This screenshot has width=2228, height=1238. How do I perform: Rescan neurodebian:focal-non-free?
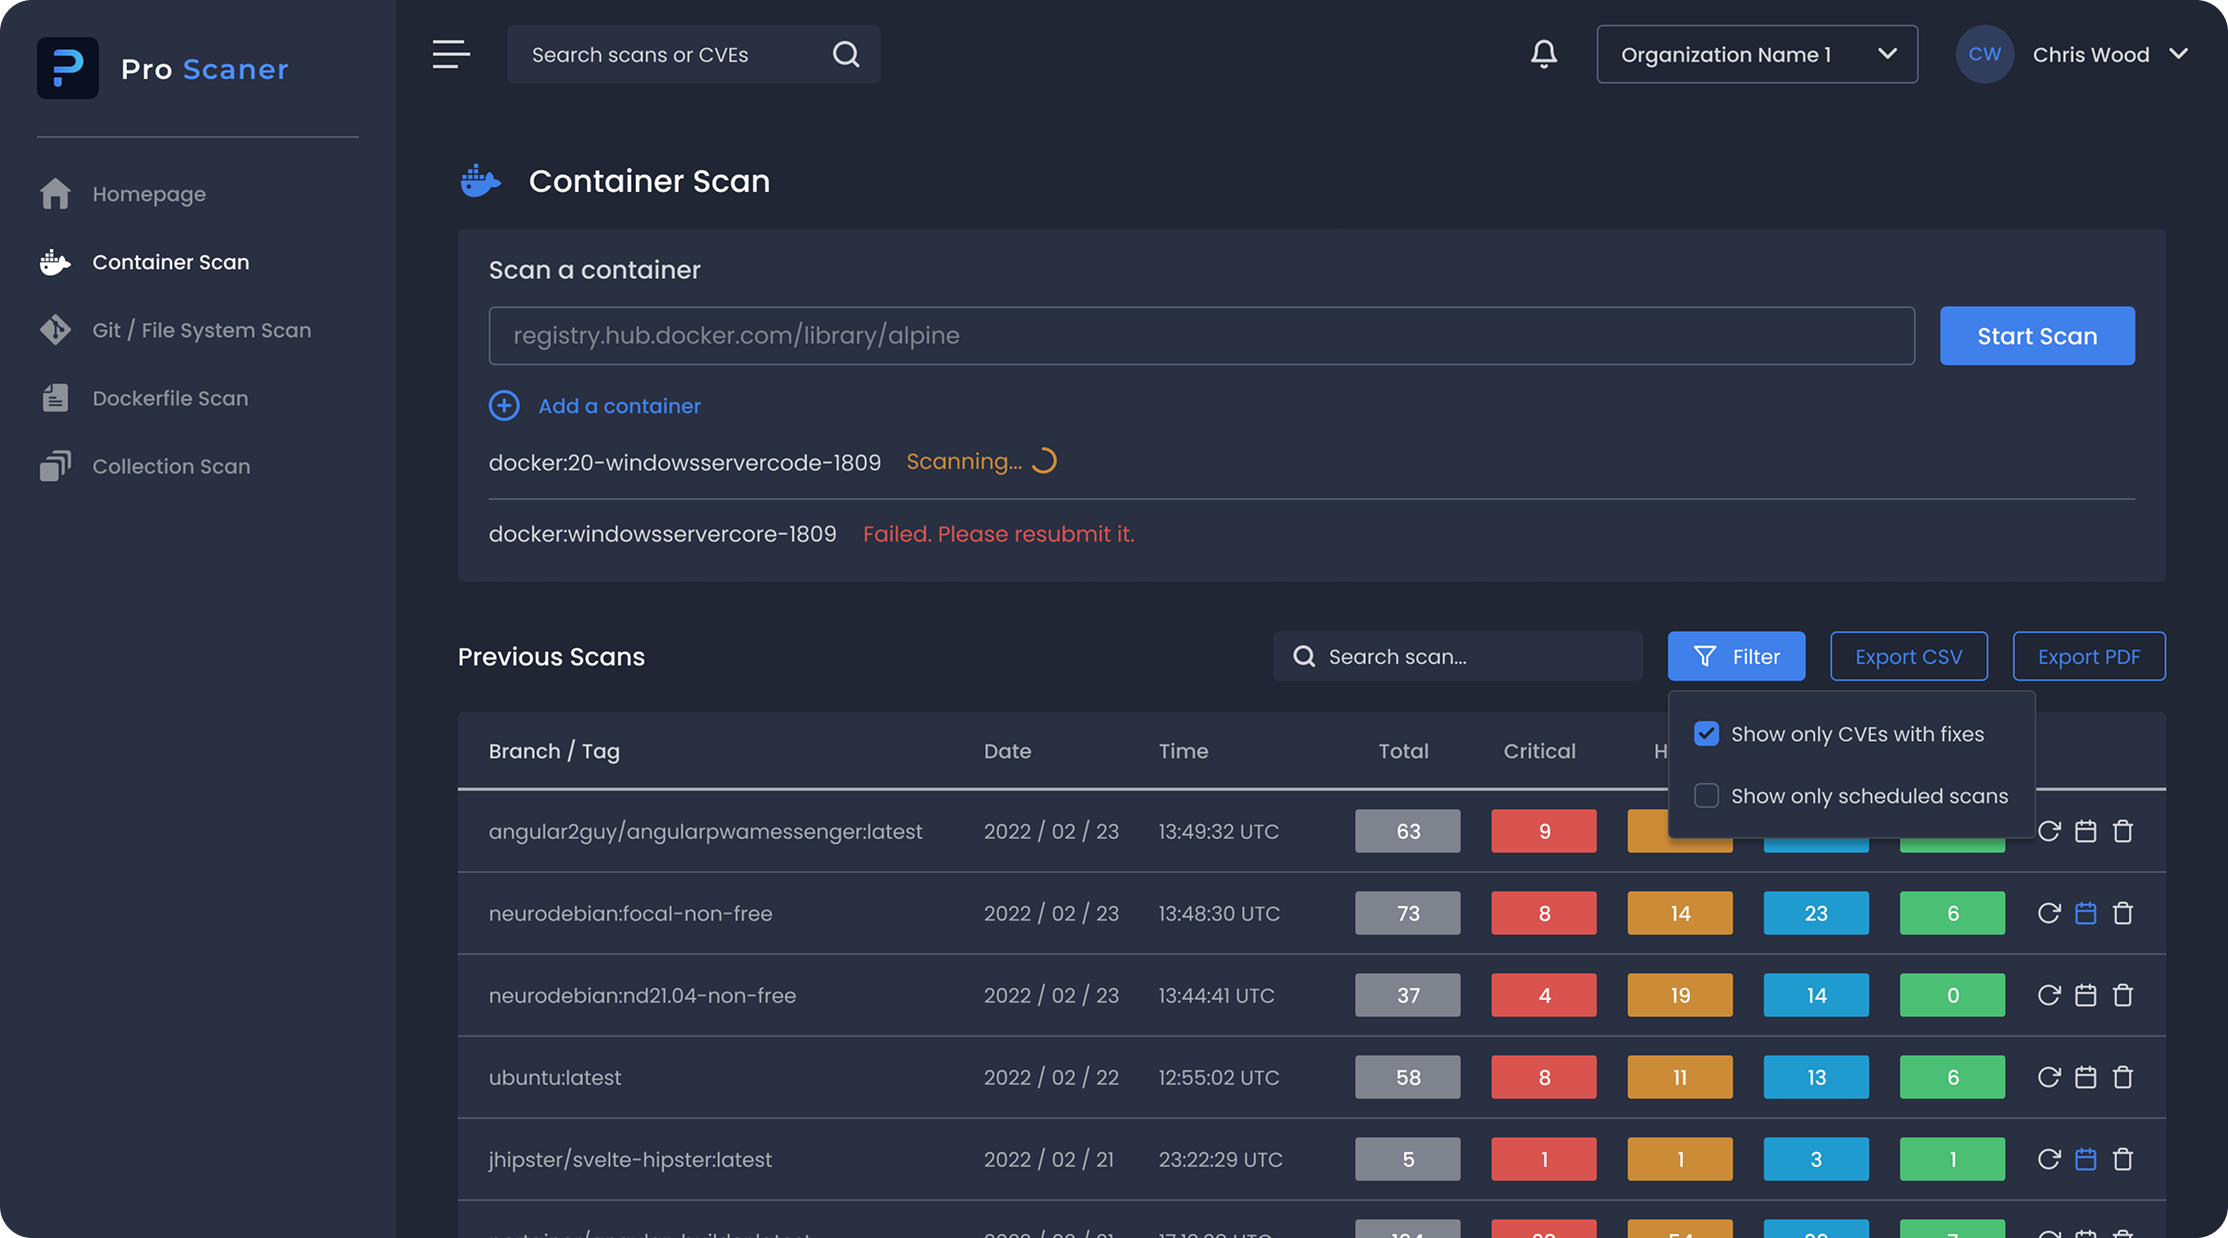pos(2049,913)
